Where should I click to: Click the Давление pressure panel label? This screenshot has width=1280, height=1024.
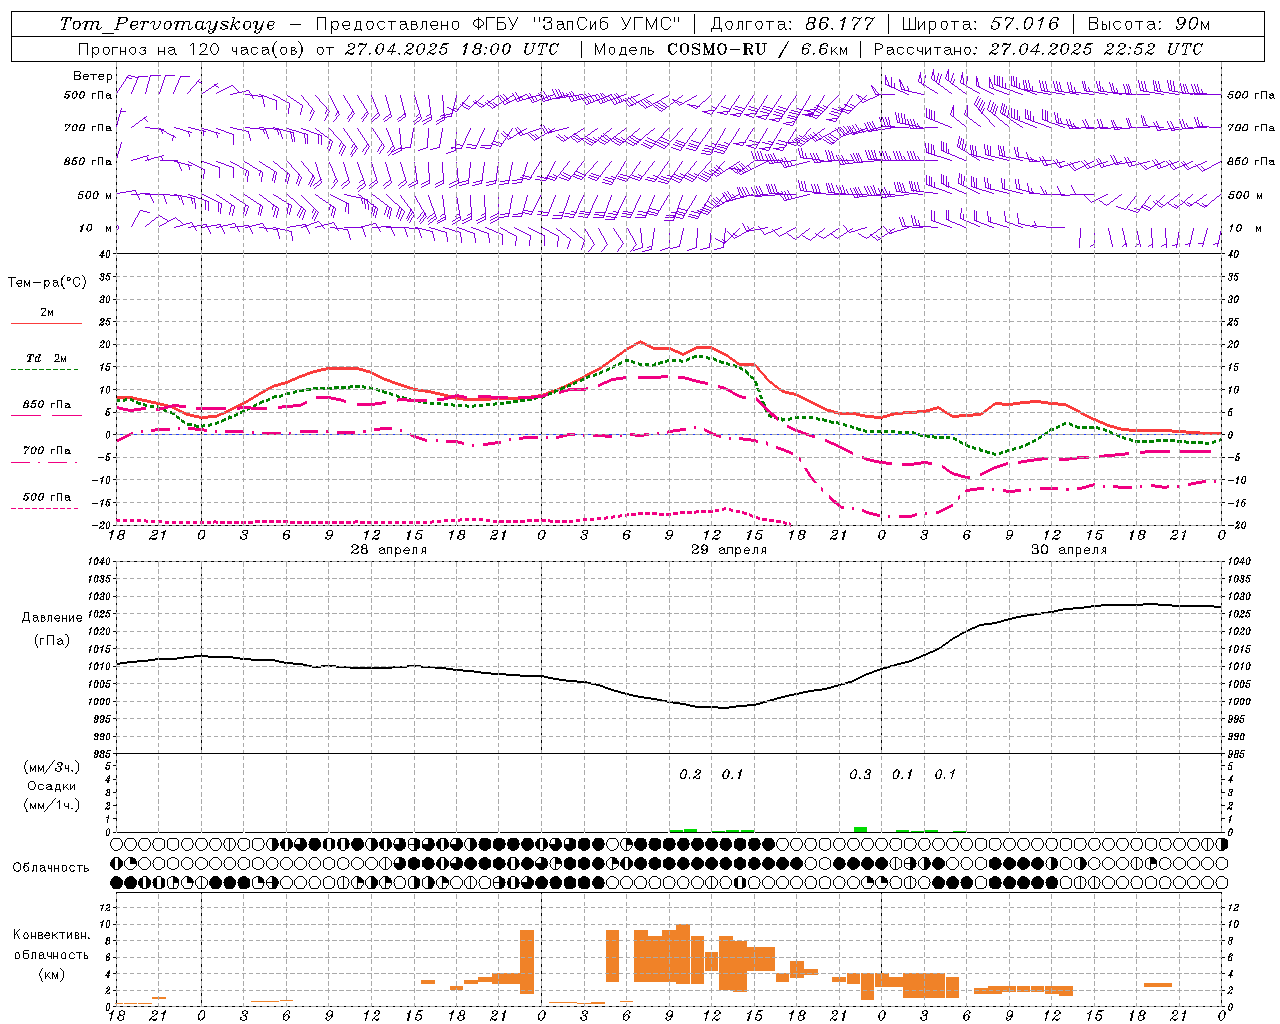coord(50,618)
